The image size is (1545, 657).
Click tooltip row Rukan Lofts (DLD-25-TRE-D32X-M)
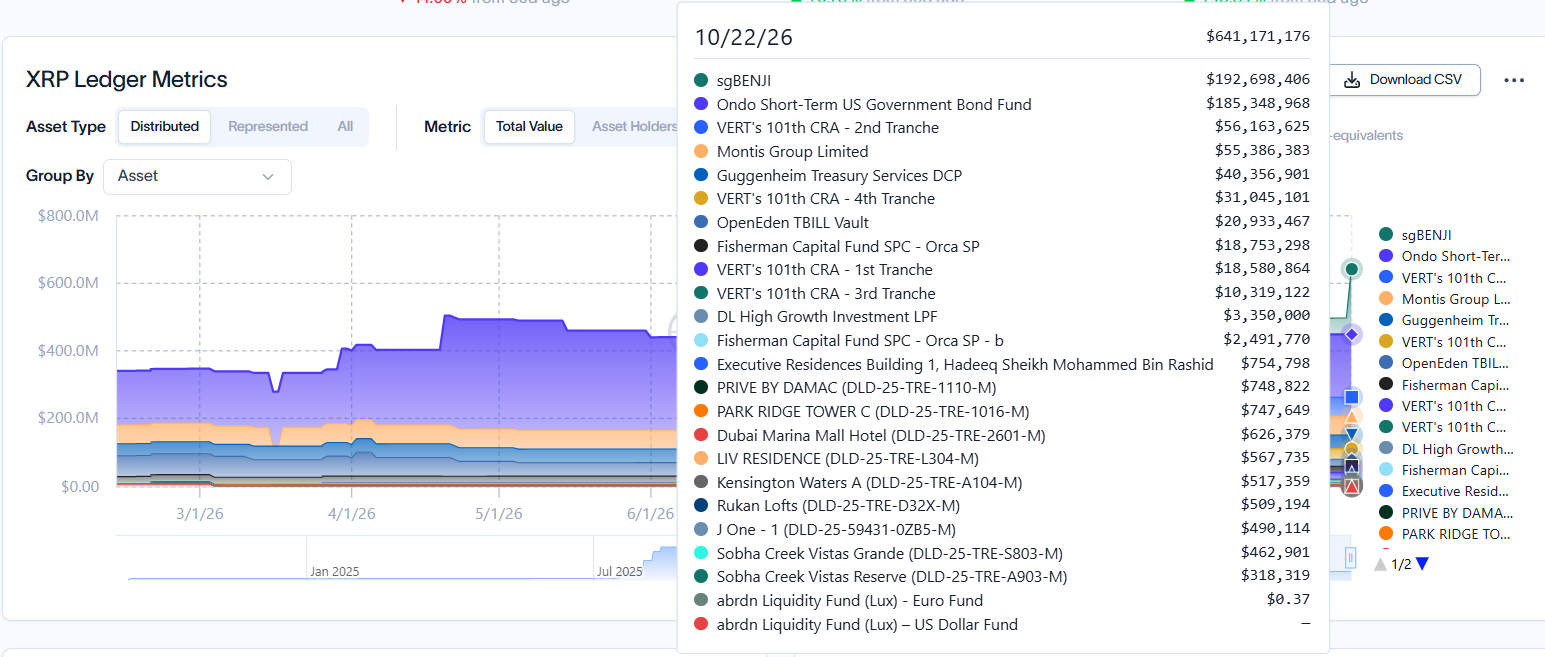pos(1001,505)
